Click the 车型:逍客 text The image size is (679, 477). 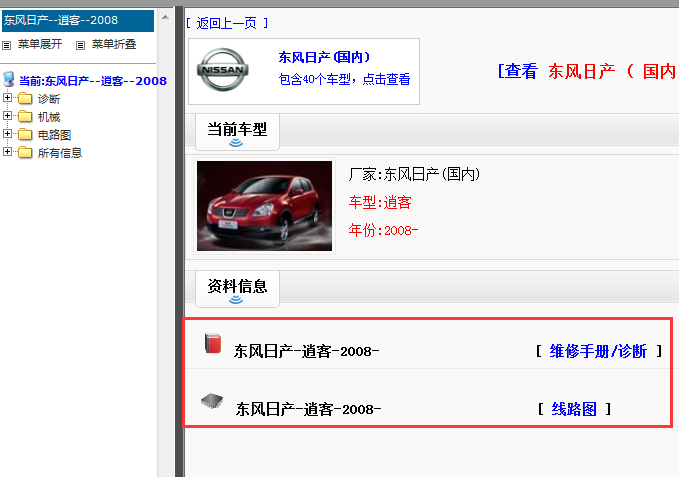380,203
